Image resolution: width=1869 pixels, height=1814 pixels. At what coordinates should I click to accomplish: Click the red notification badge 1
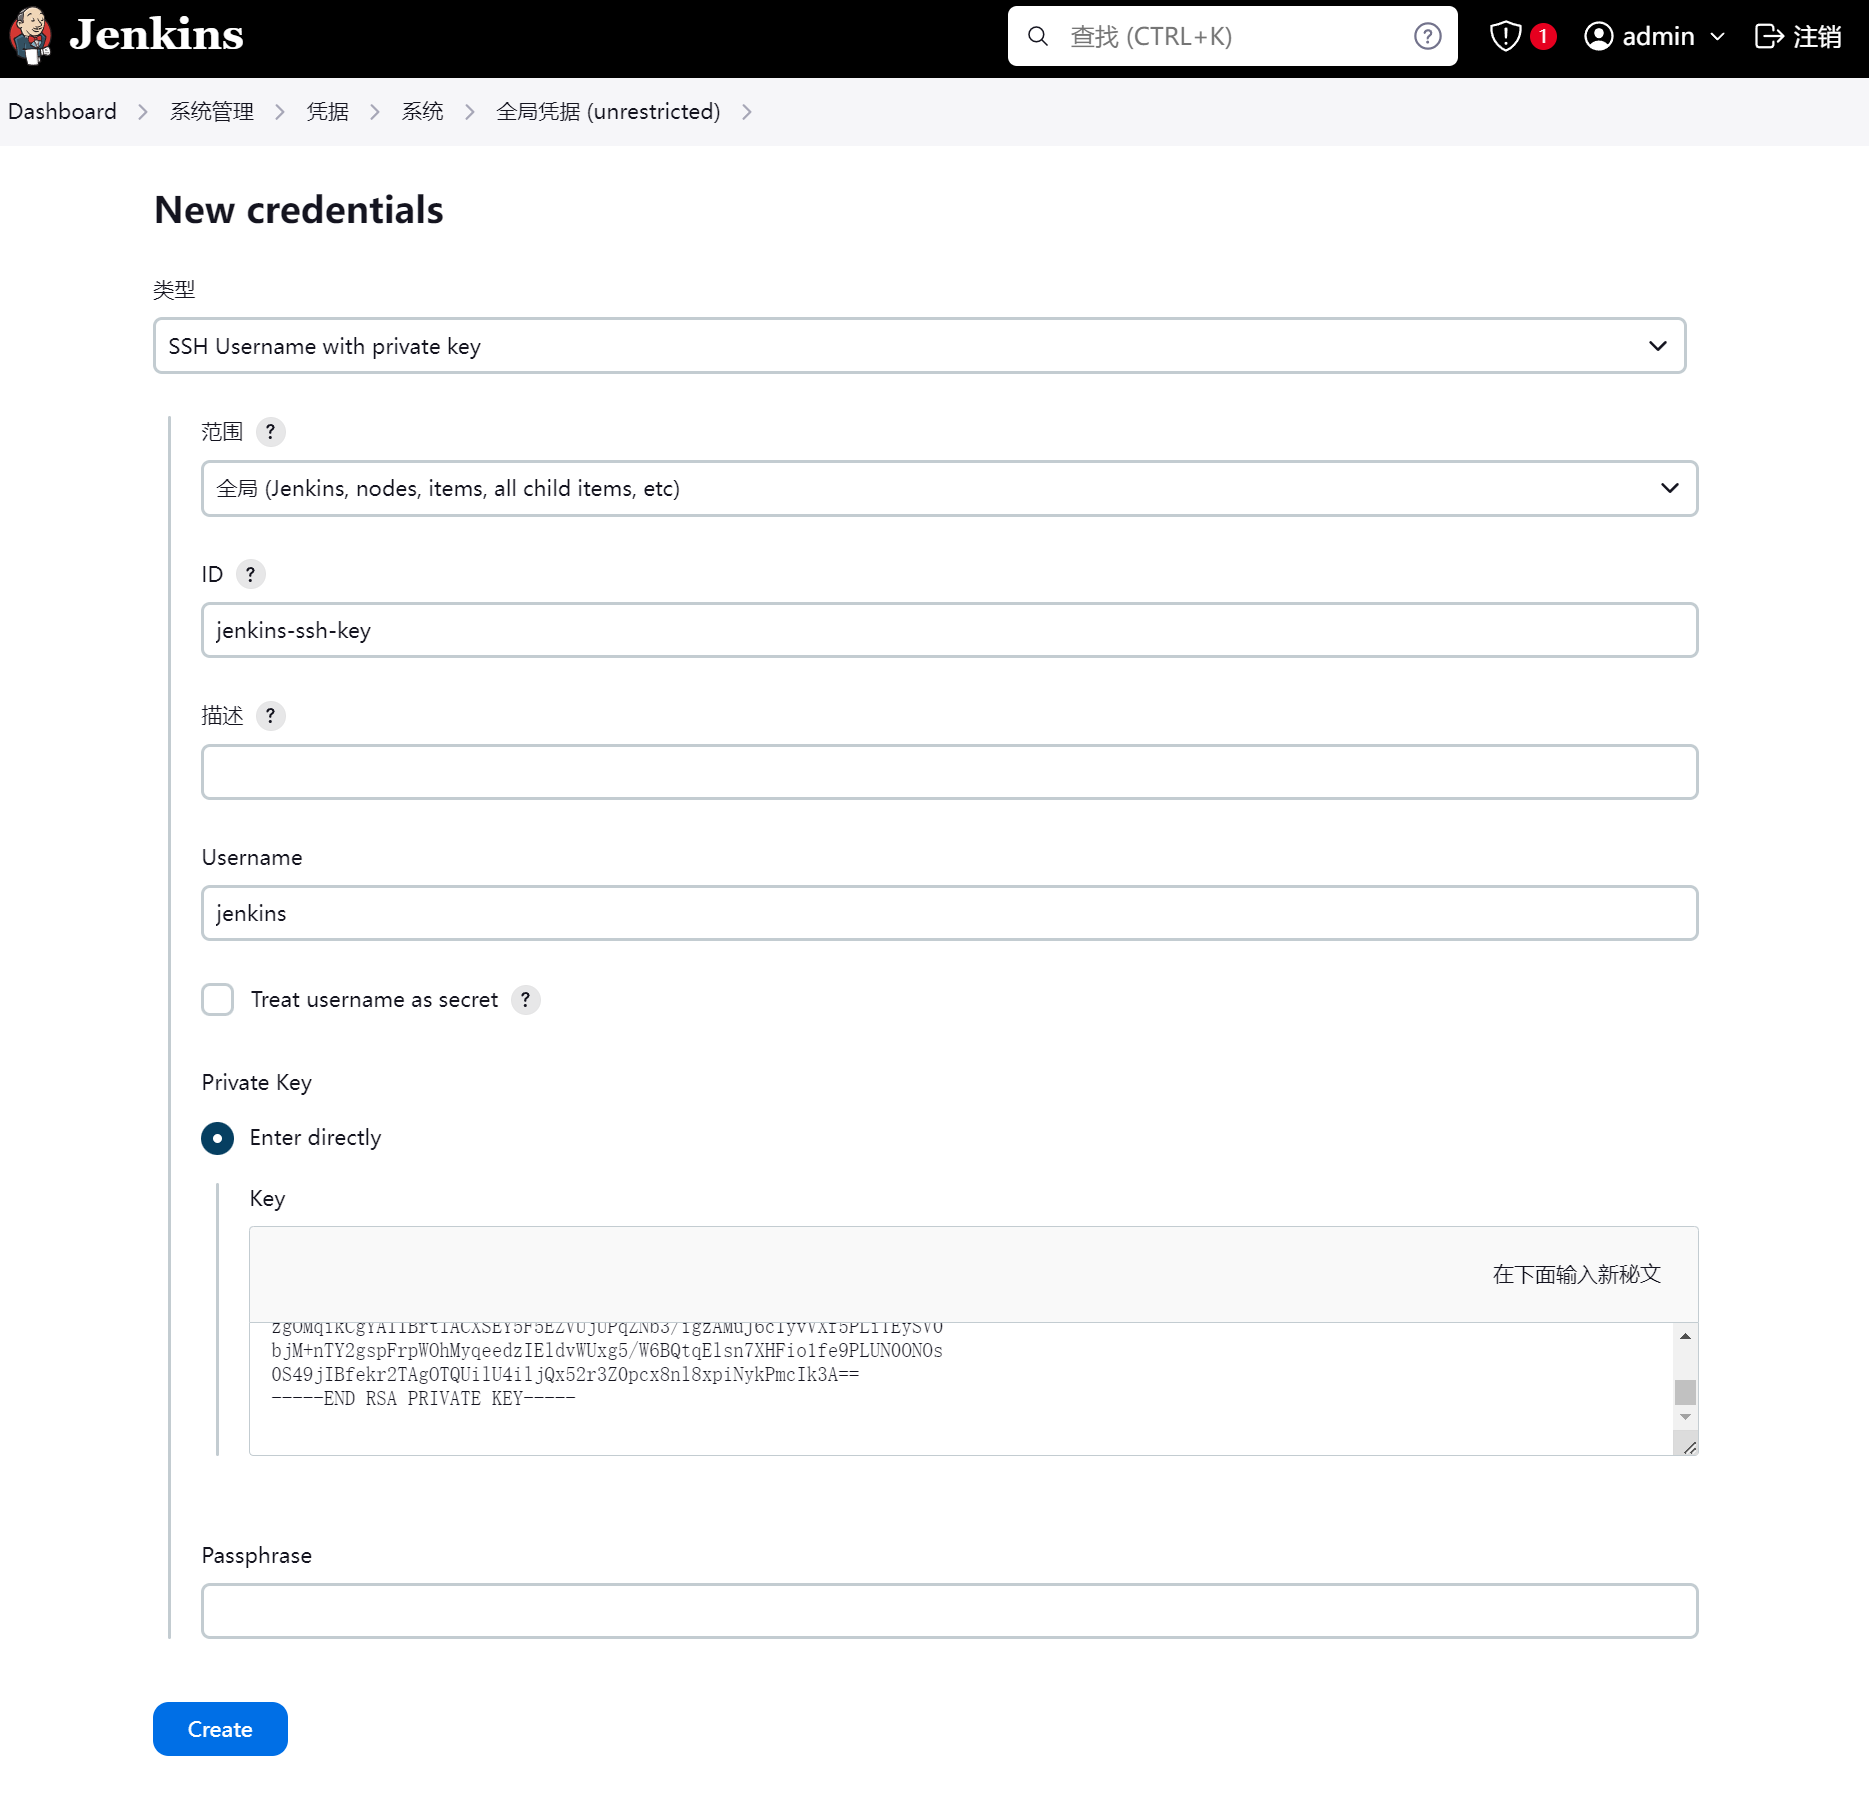tap(1543, 37)
